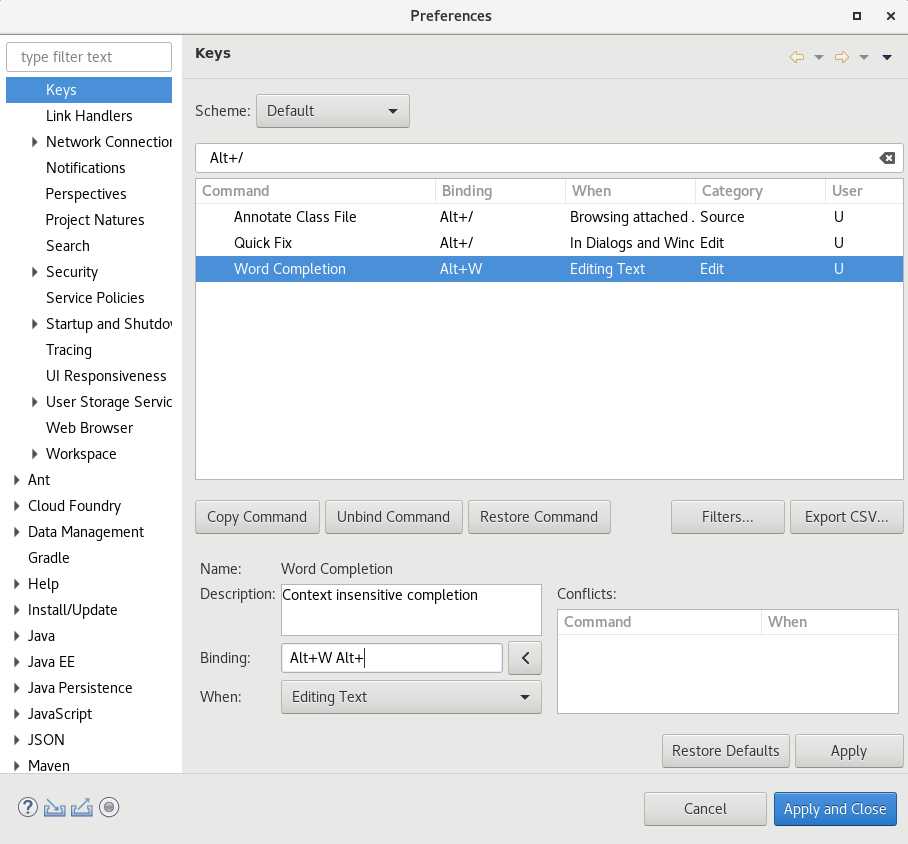Sort table by Binding column header
The height and width of the screenshot is (844, 908).
pyautogui.click(x=500, y=191)
